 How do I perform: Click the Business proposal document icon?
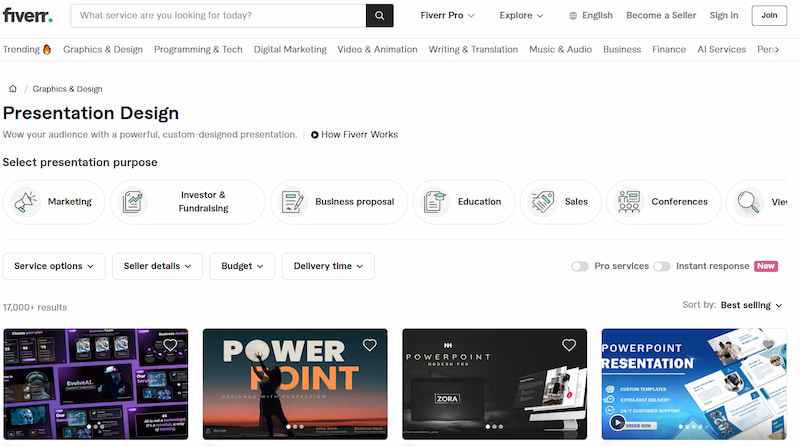click(293, 202)
